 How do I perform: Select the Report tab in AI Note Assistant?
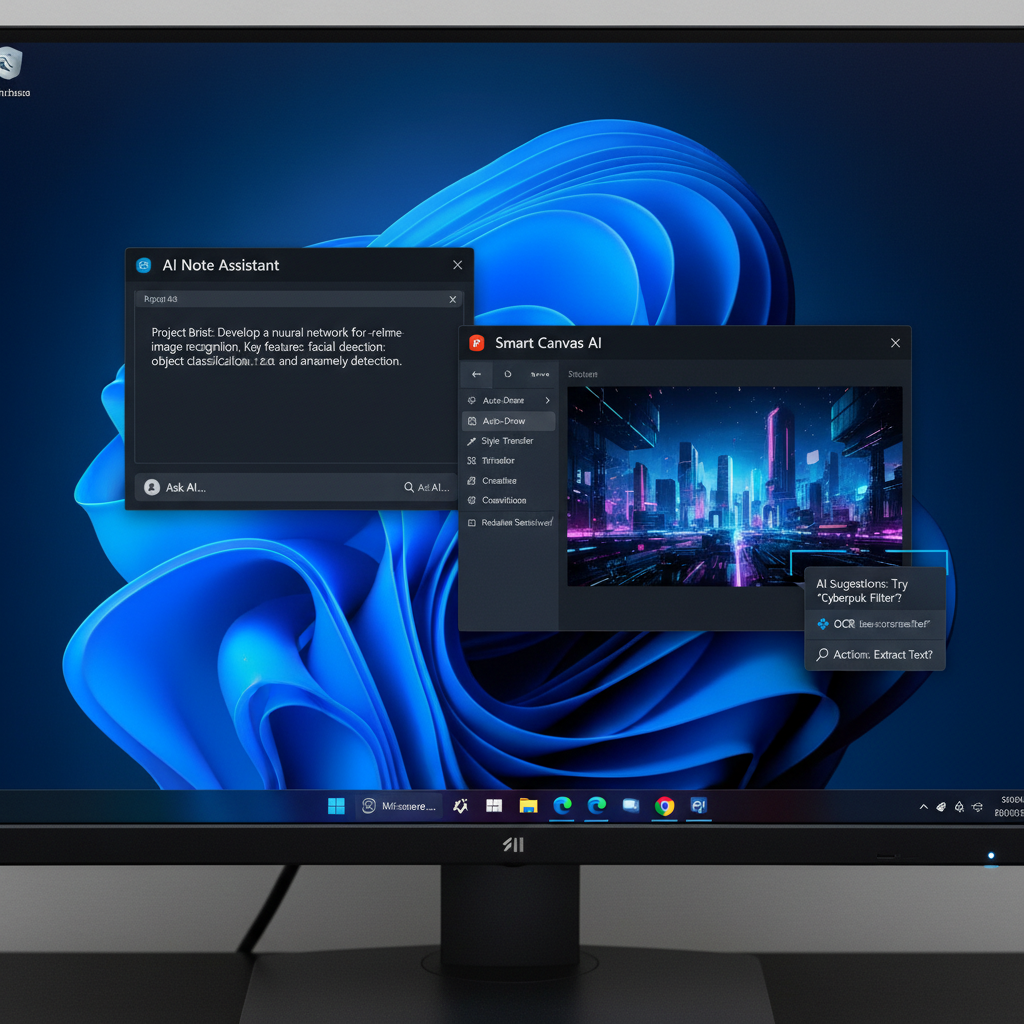tap(299, 299)
